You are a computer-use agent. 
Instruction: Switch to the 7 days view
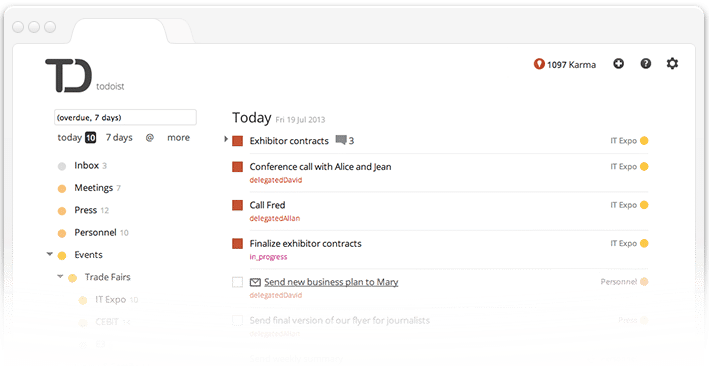point(119,138)
